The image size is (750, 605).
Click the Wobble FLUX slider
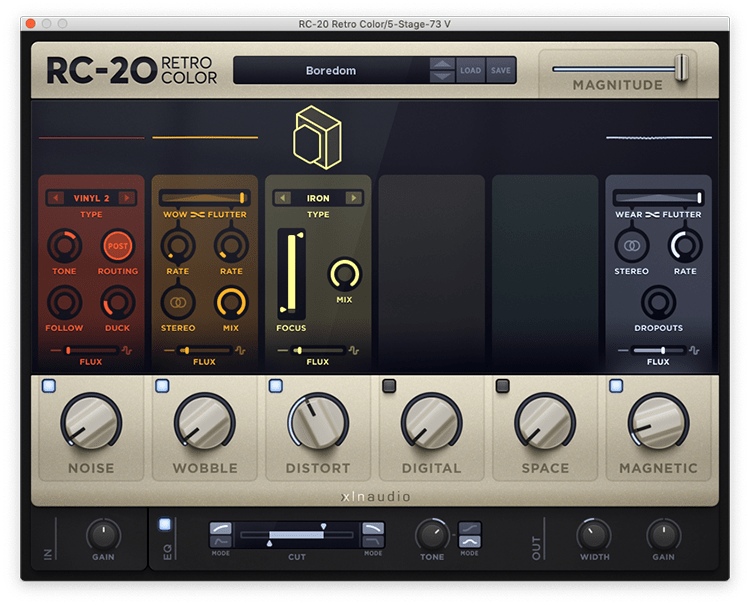pyautogui.click(x=204, y=351)
